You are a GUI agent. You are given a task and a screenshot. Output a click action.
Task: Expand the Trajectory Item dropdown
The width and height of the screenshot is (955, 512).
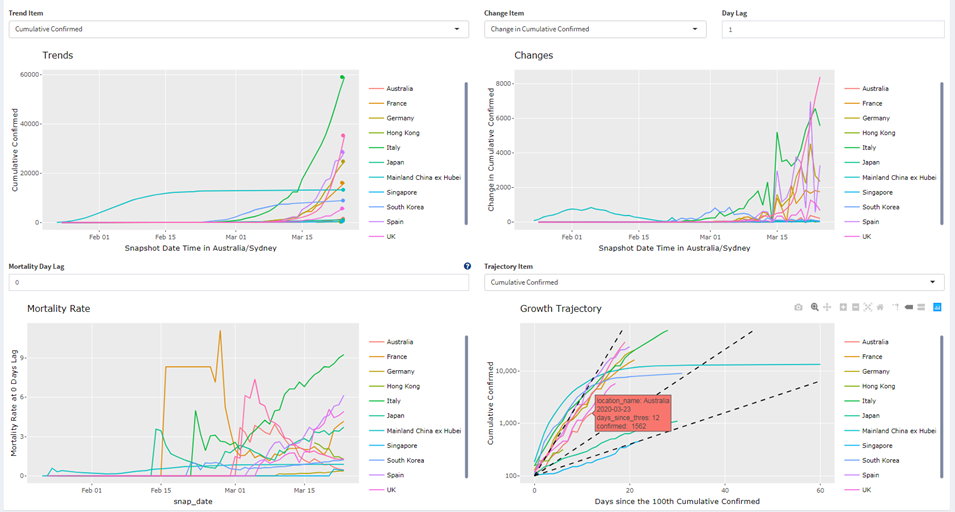[714, 283]
